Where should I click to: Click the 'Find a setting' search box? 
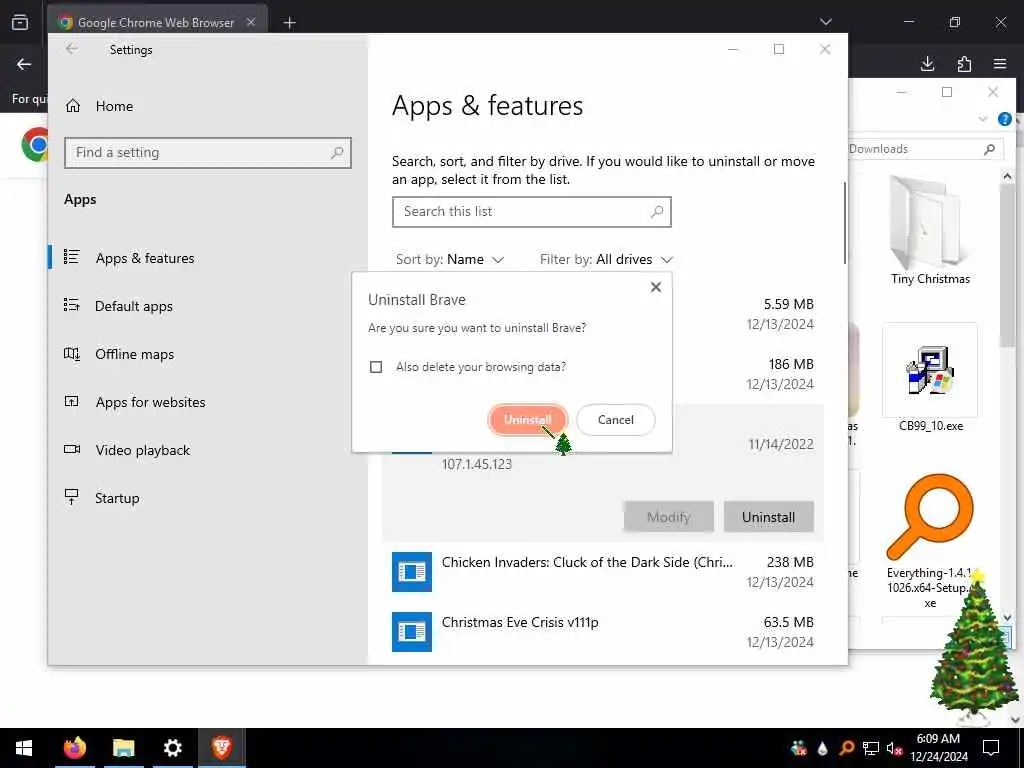(208, 153)
